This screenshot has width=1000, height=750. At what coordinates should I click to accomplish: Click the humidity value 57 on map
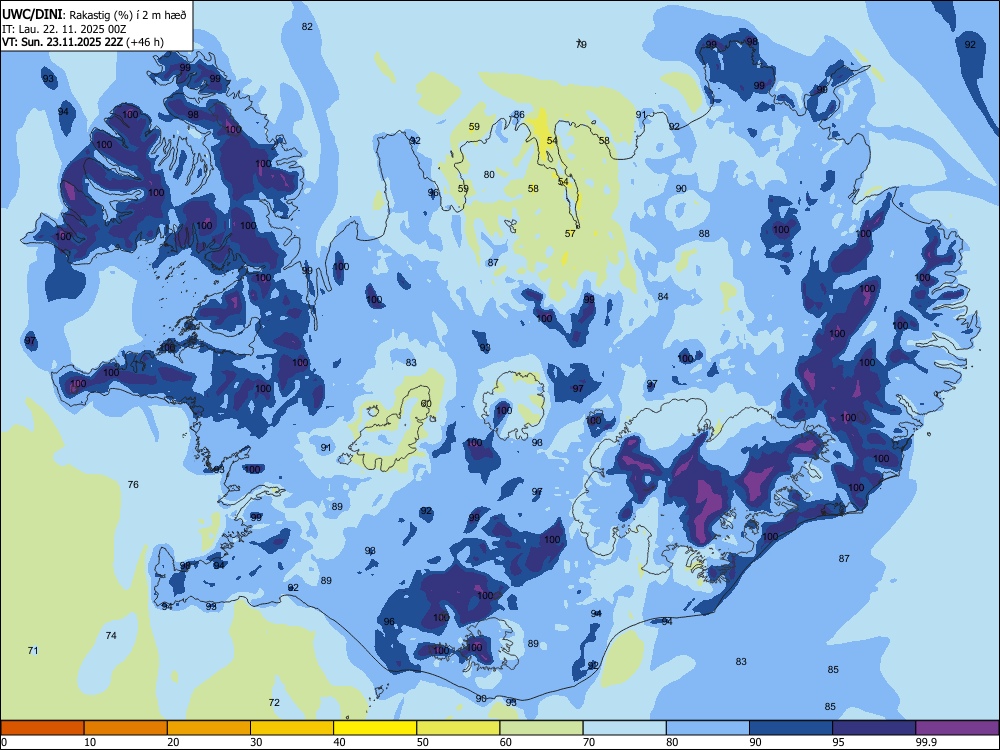coord(570,233)
